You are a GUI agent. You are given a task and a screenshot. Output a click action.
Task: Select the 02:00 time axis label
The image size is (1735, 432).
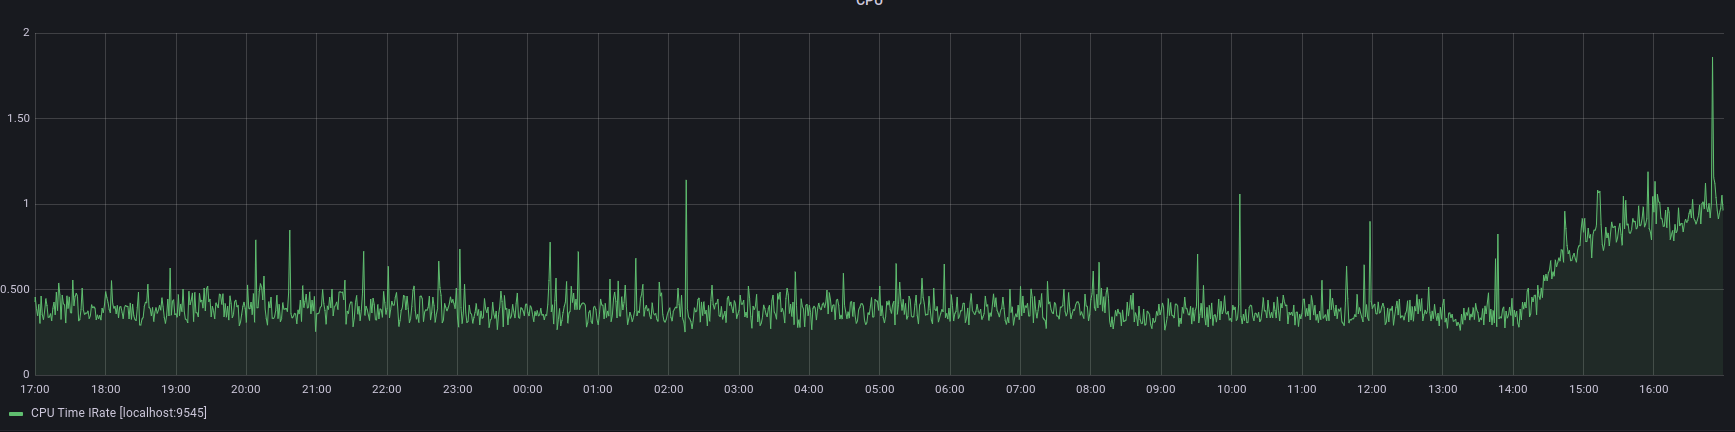(668, 389)
